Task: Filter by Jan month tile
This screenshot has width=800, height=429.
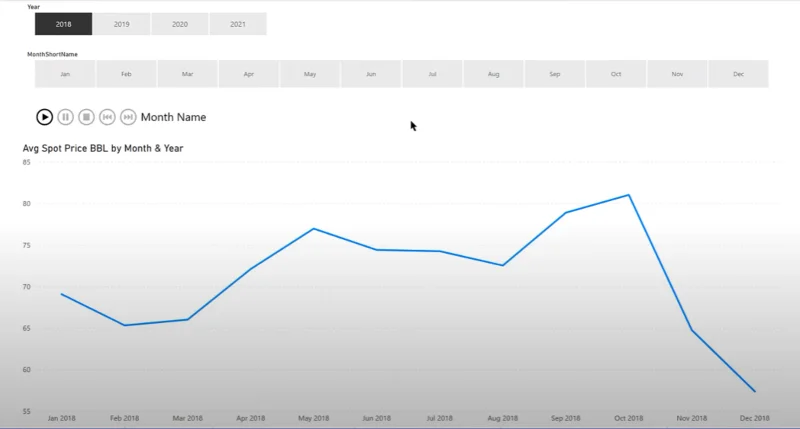Action: pyautogui.click(x=65, y=74)
